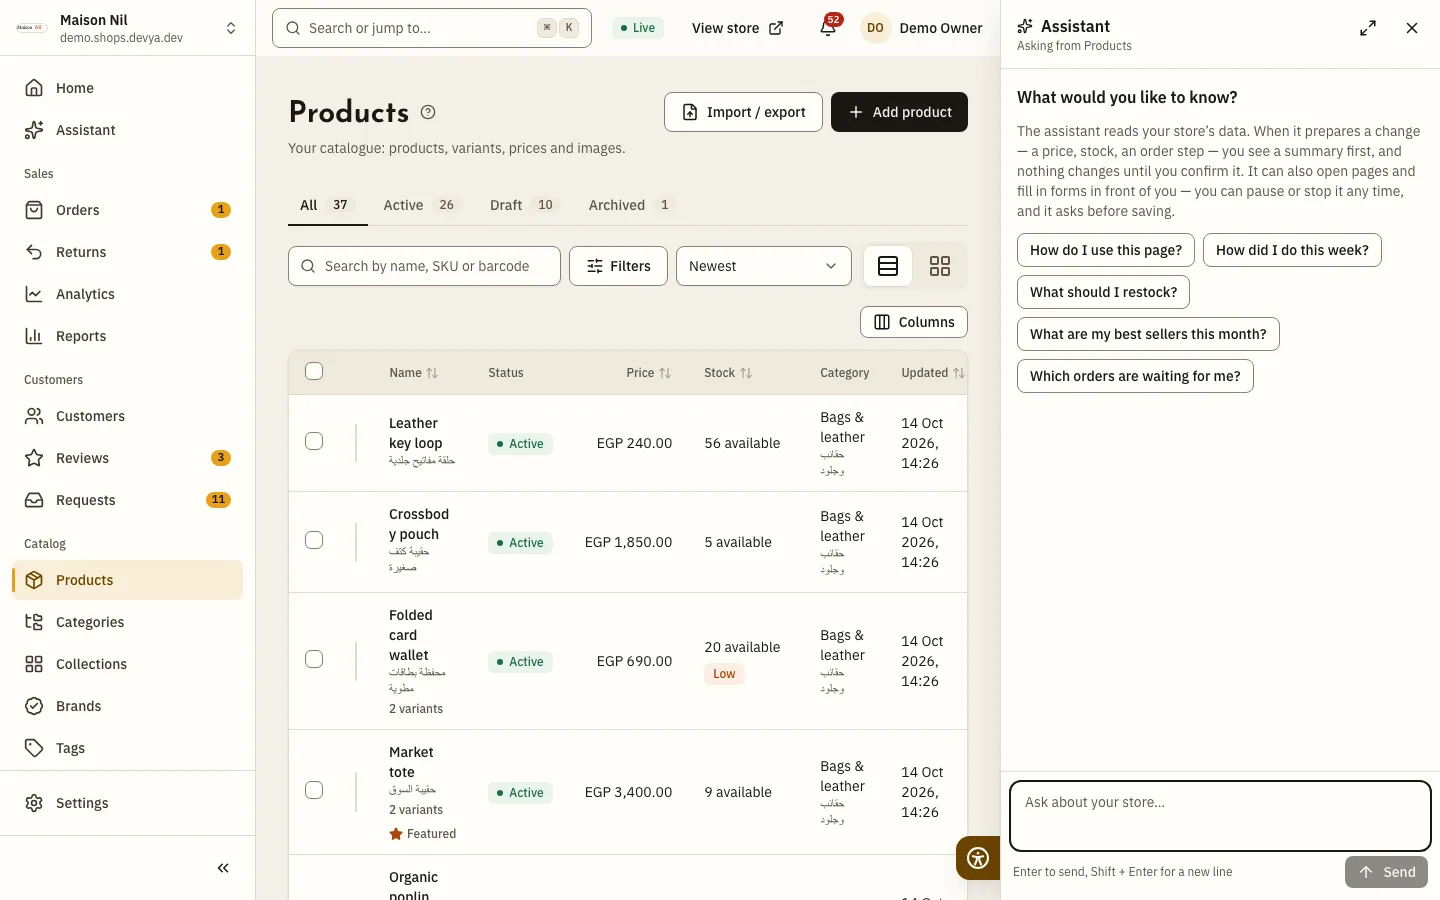Open the notifications bell
The width and height of the screenshot is (1440, 900).
pyautogui.click(x=828, y=28)
